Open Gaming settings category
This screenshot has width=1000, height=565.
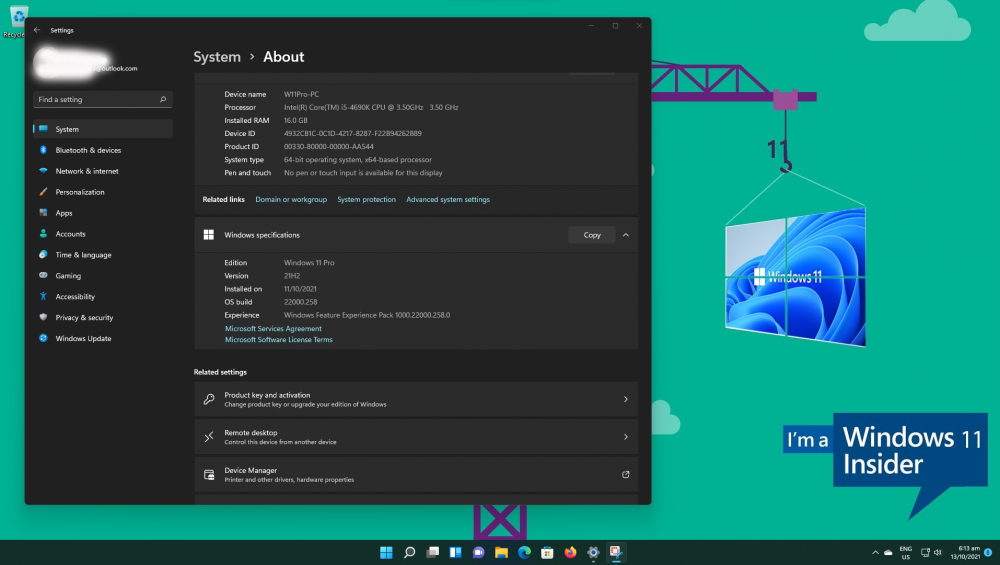pos(103,275)
